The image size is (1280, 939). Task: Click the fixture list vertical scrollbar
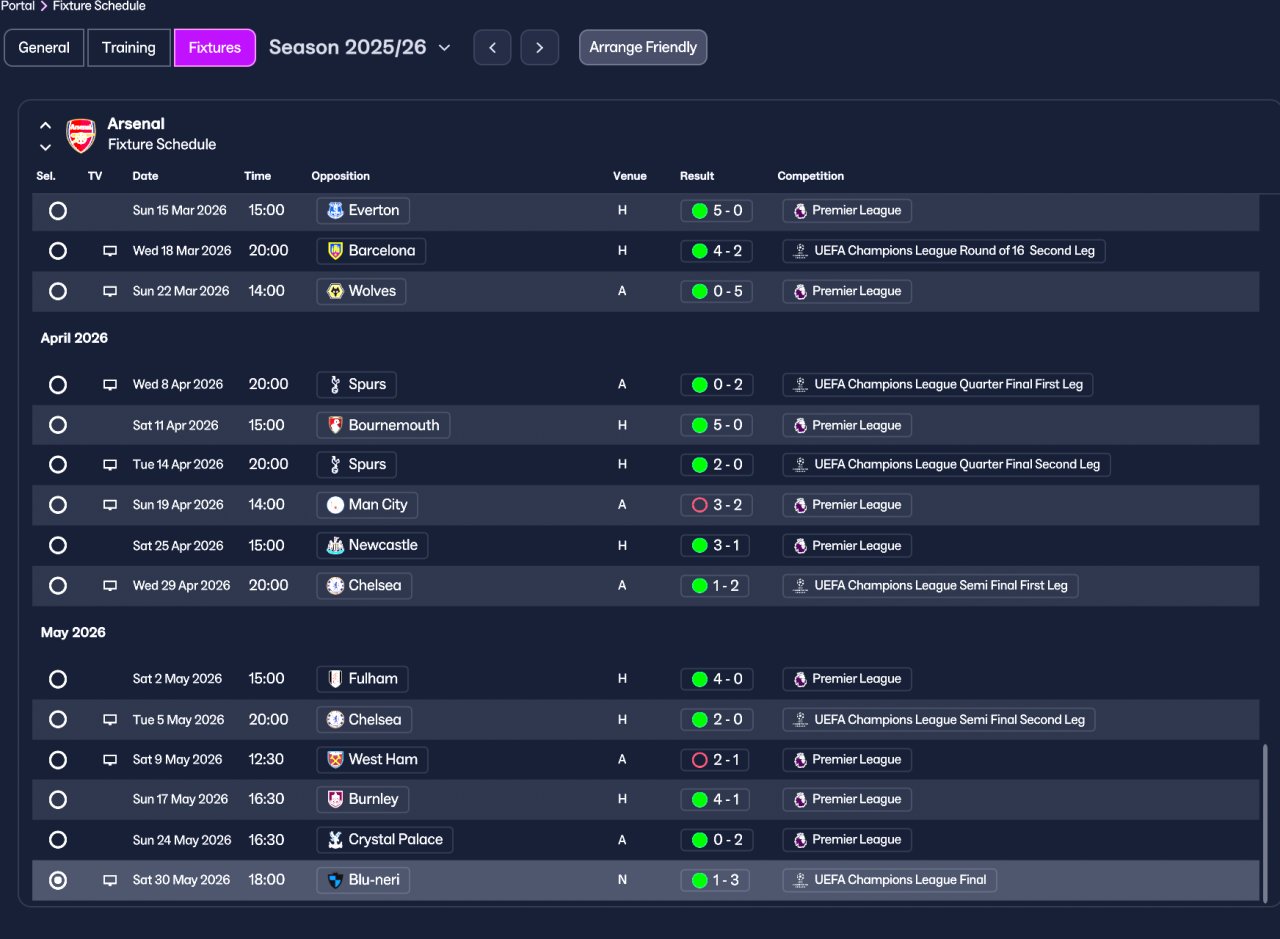[x=1265, y=820]
